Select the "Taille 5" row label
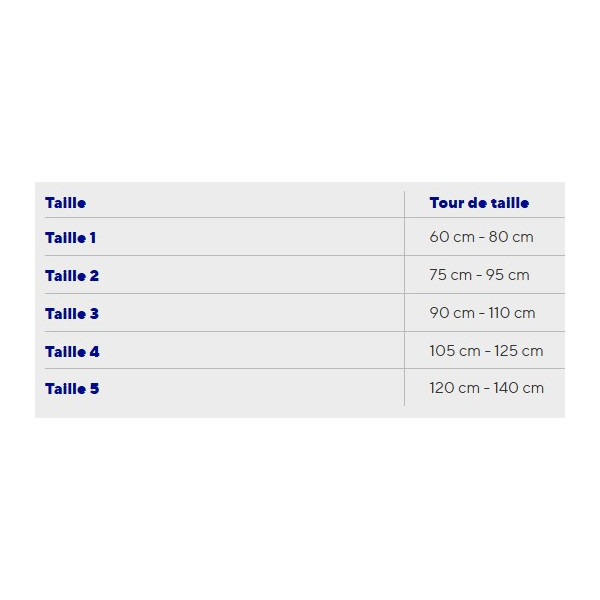Screen dimensions: 600x600 [72, 389]
